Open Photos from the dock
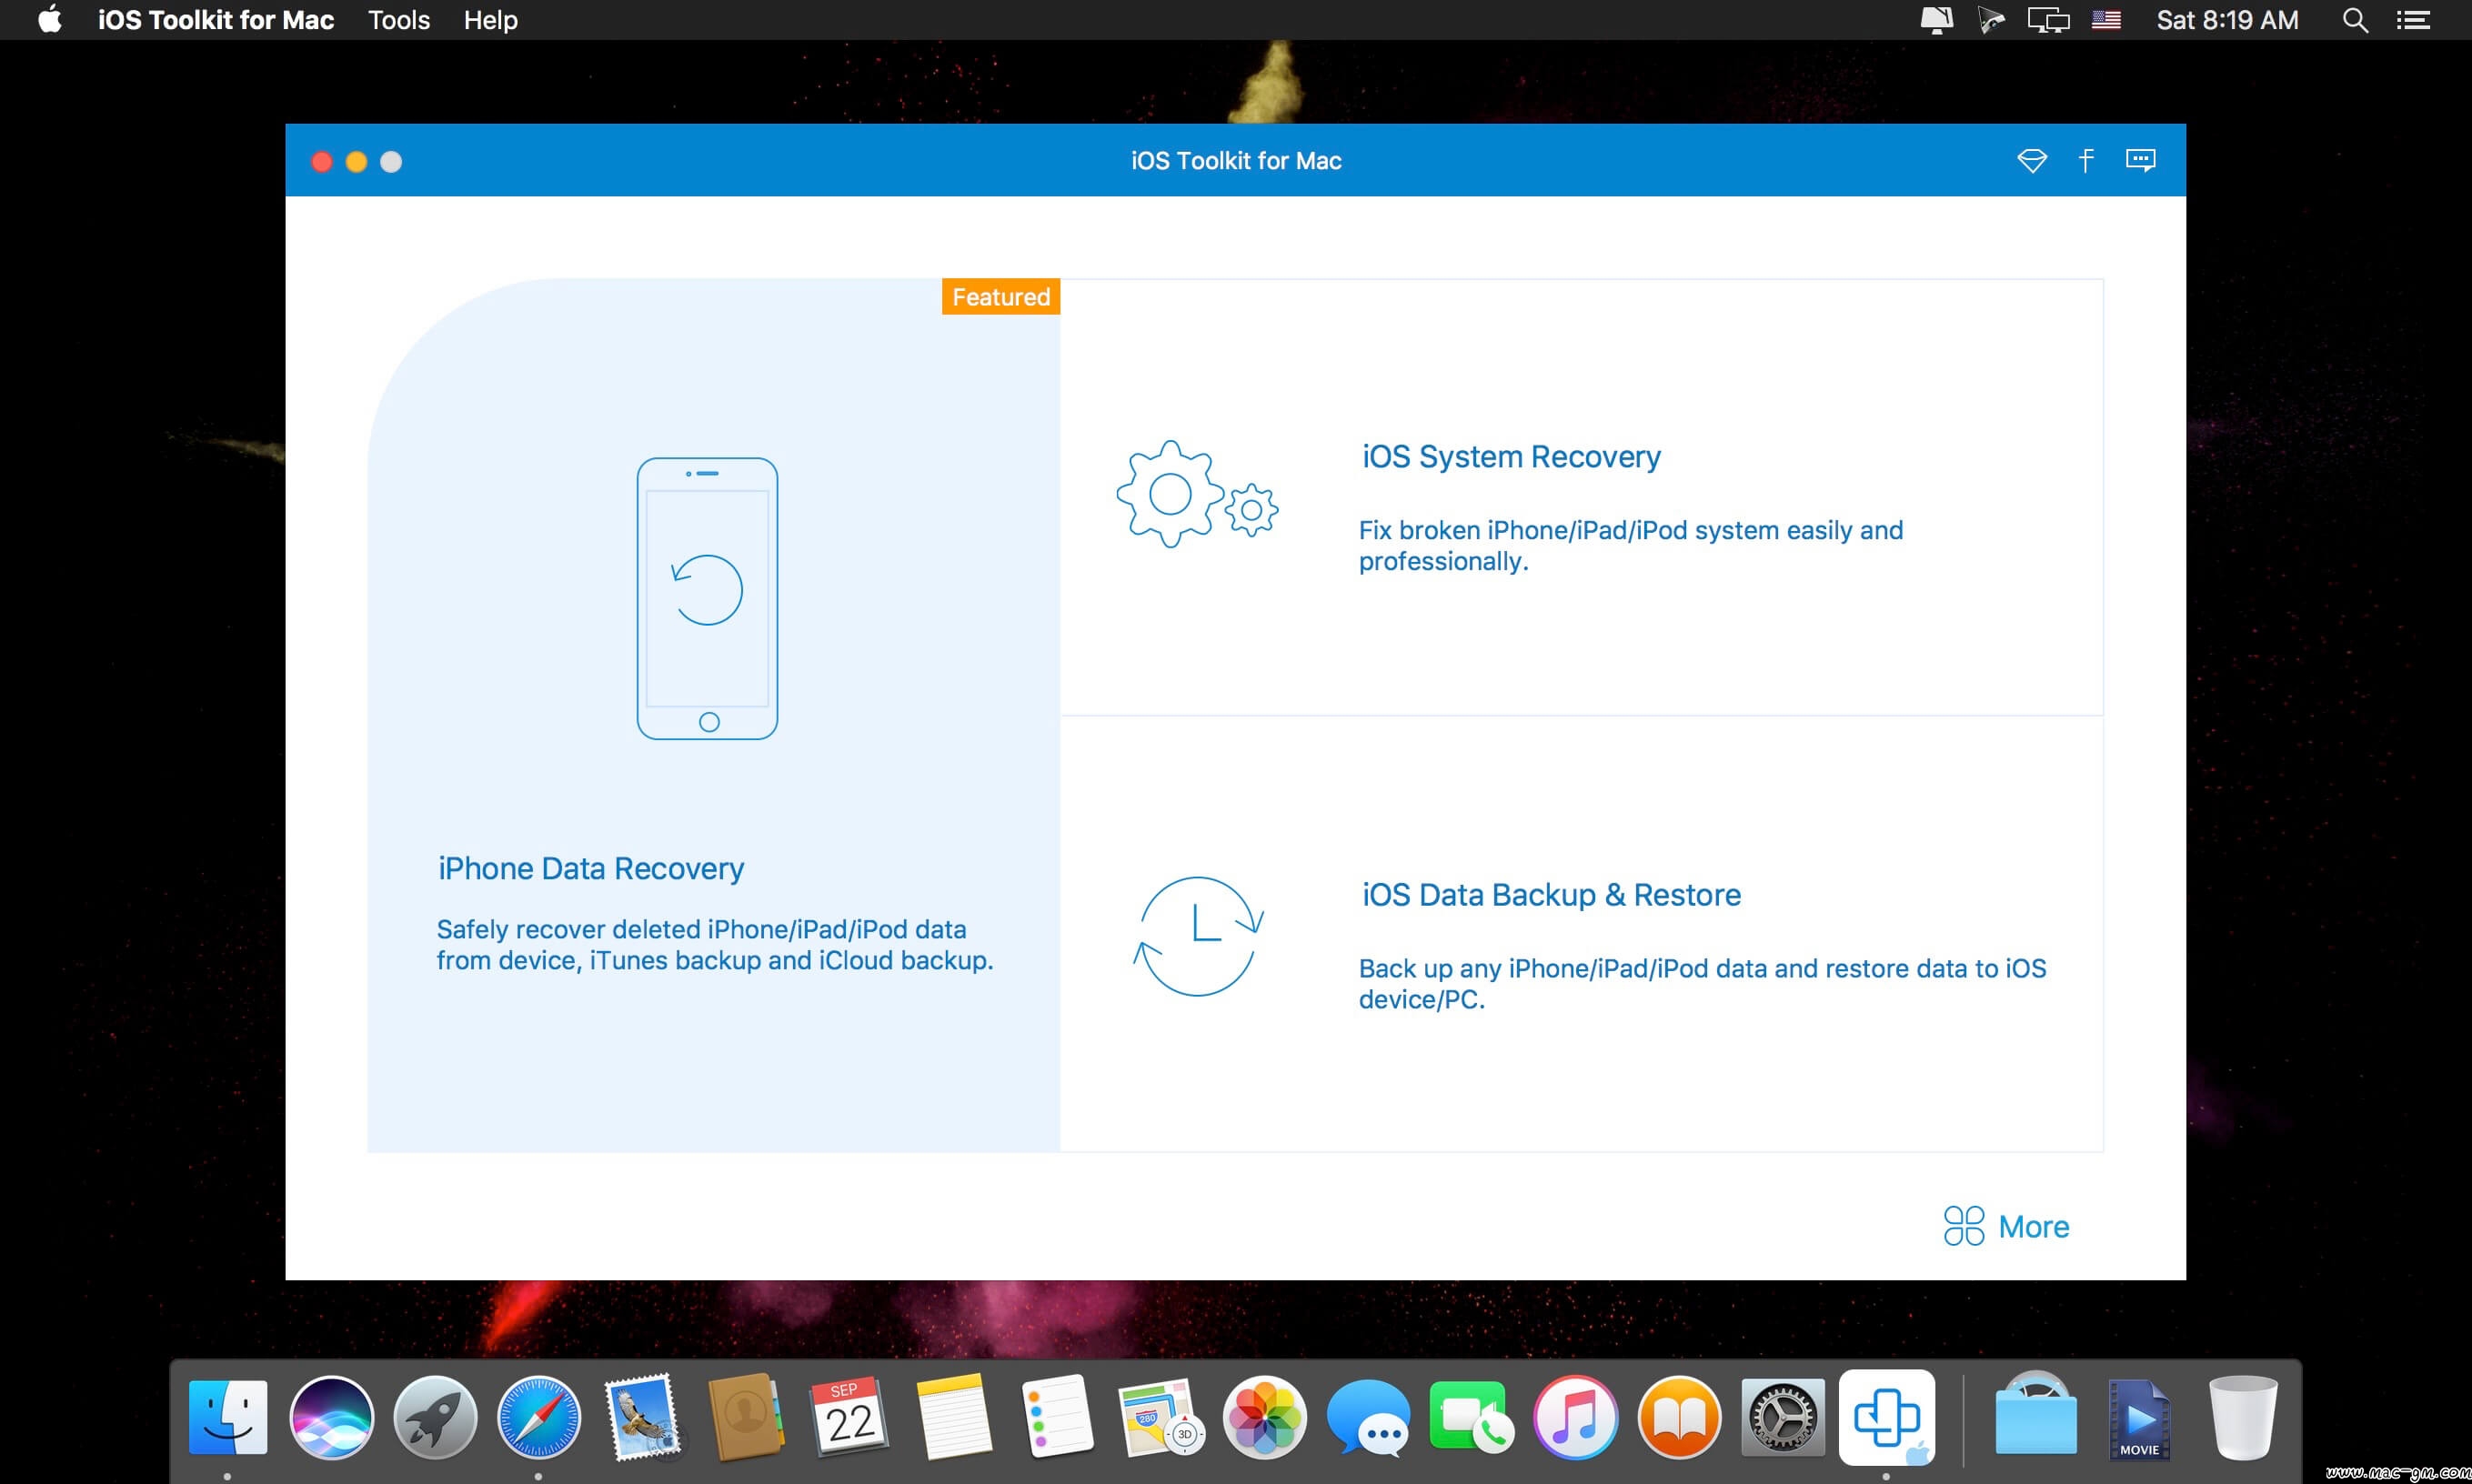Viewport: 2472px width, 1484px height. [1264, 1417]
